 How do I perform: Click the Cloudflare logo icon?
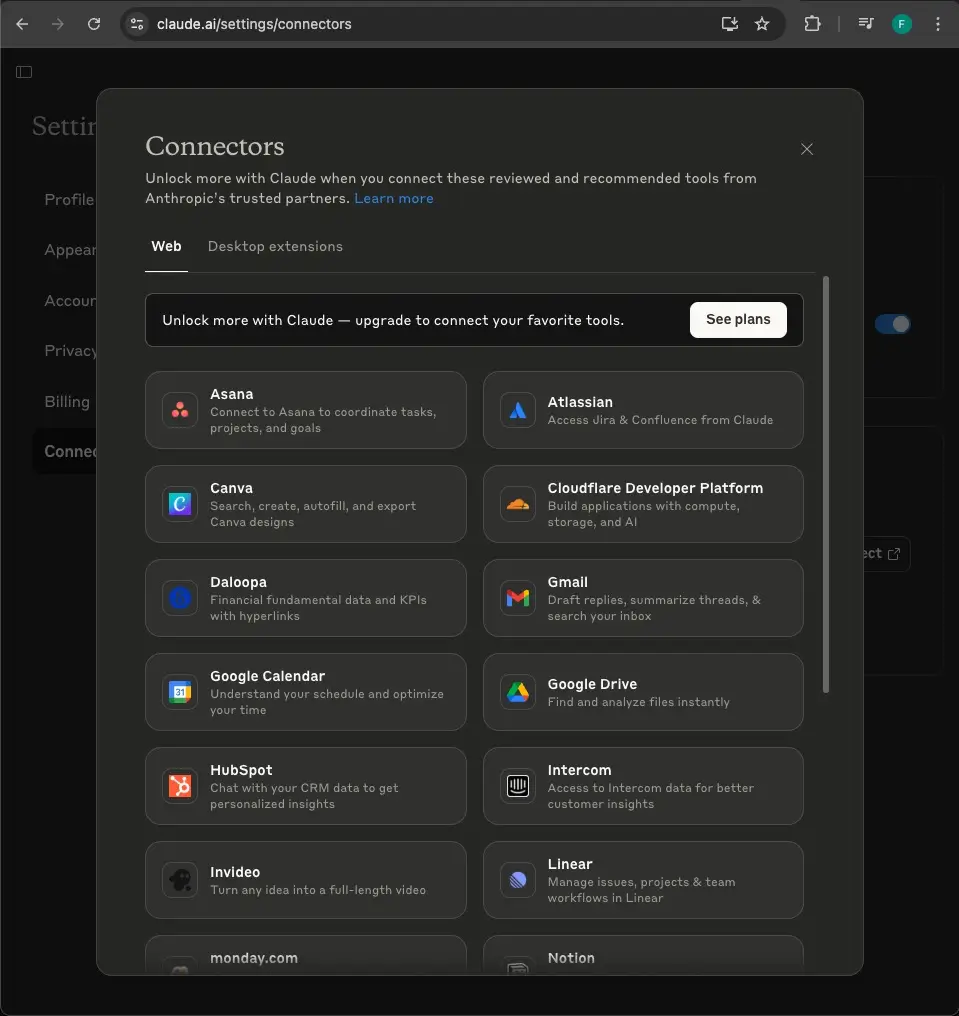518,504
